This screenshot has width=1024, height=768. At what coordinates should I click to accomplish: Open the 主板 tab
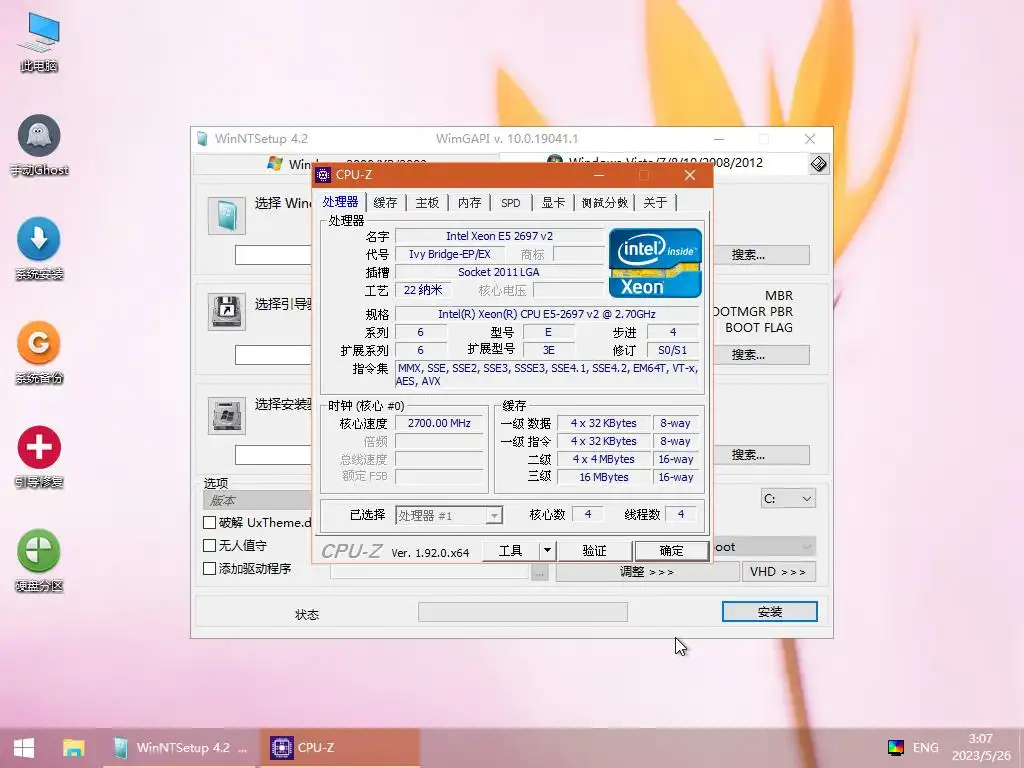(x=427, y=202)
